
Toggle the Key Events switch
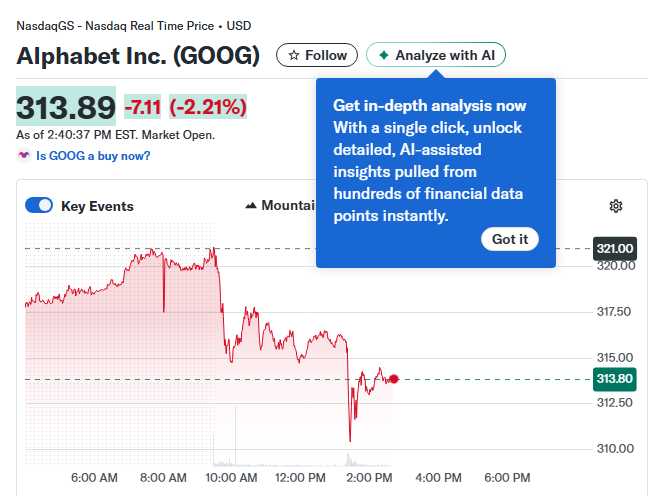[39, 206]
